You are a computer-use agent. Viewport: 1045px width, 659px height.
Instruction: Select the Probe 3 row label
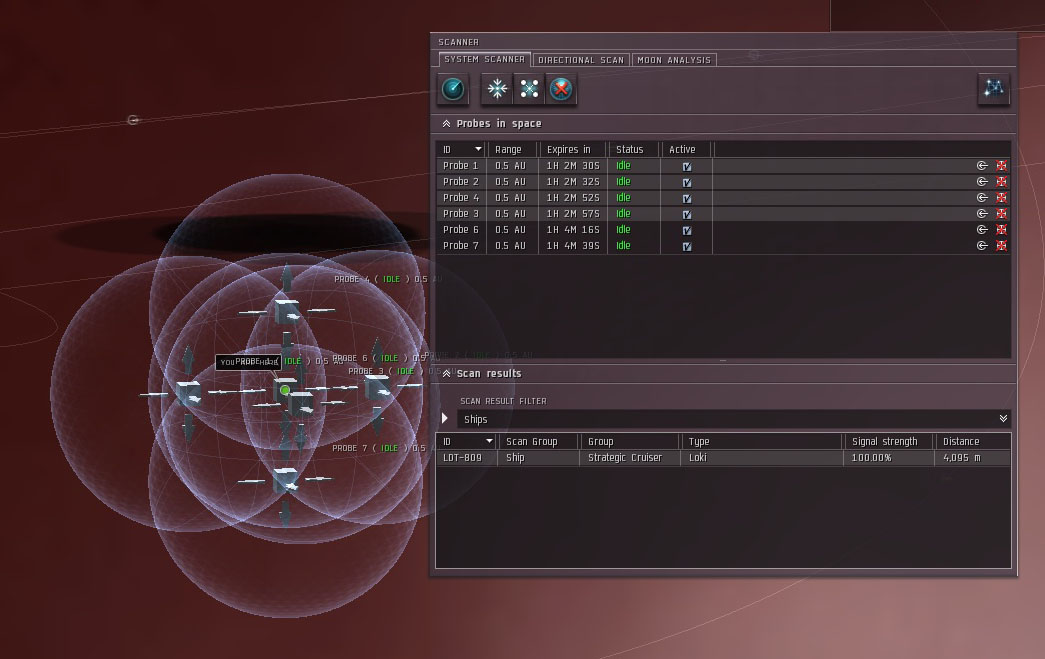tap(461, 214)
